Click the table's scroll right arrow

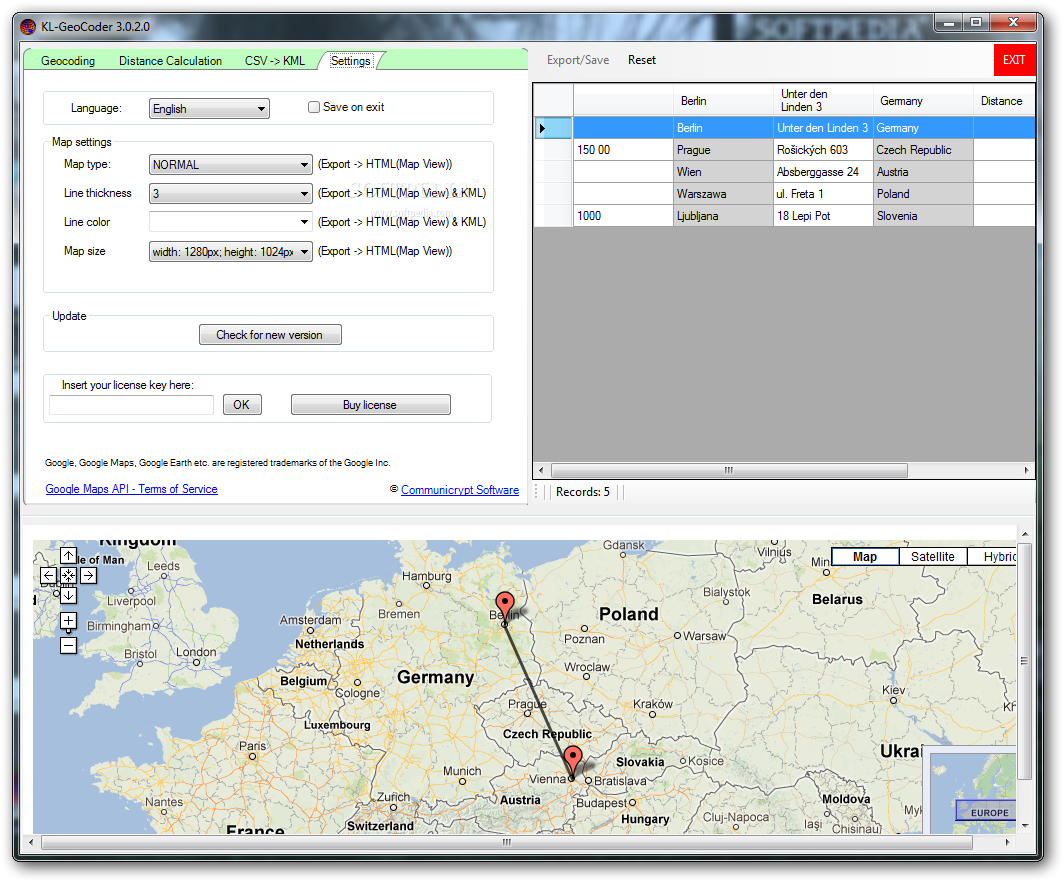[x=1026, y=470]
